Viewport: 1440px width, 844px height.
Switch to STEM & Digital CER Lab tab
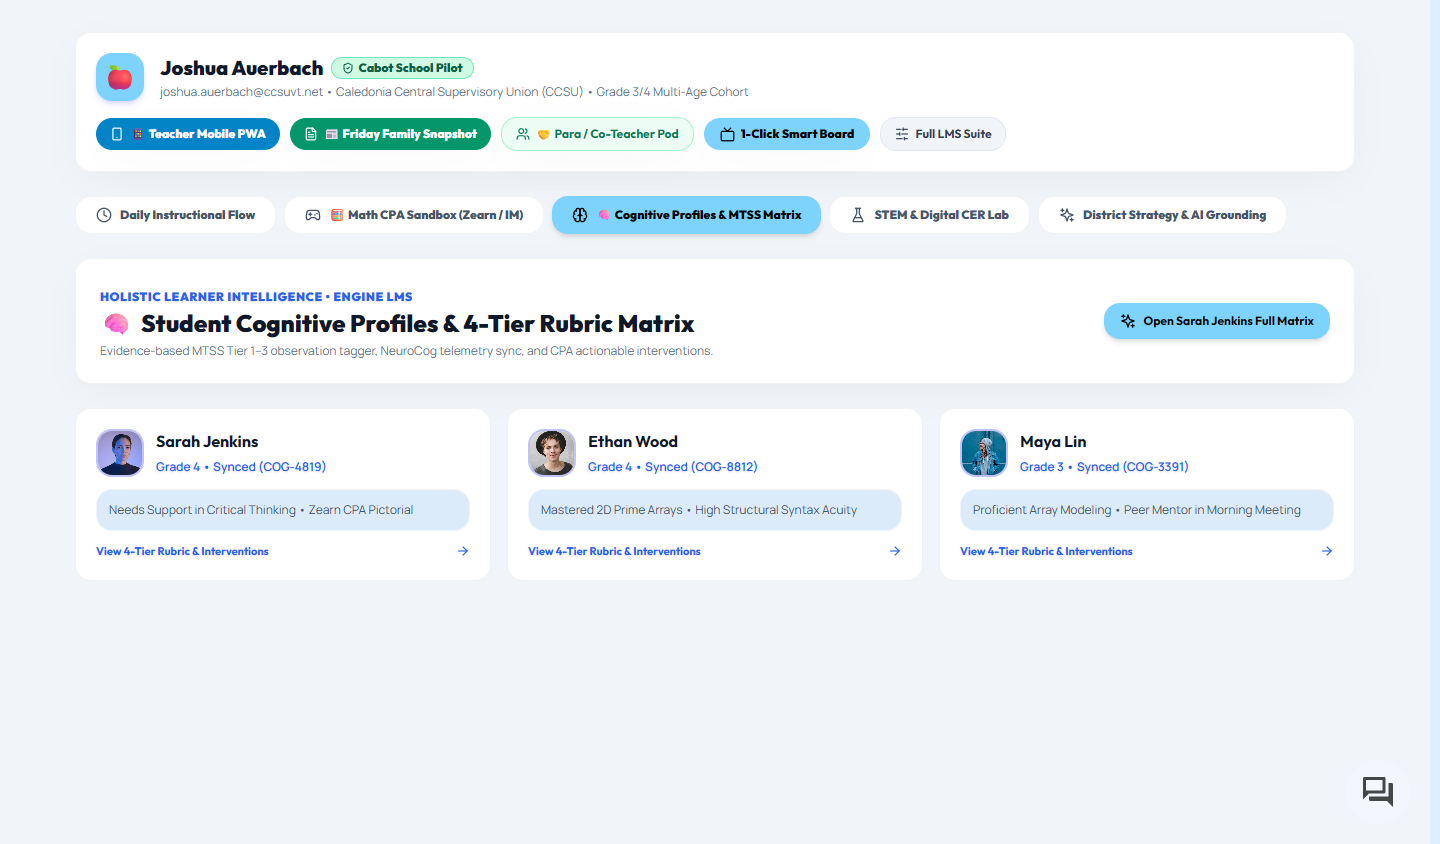pyautogui.click(x=929, y=215)
